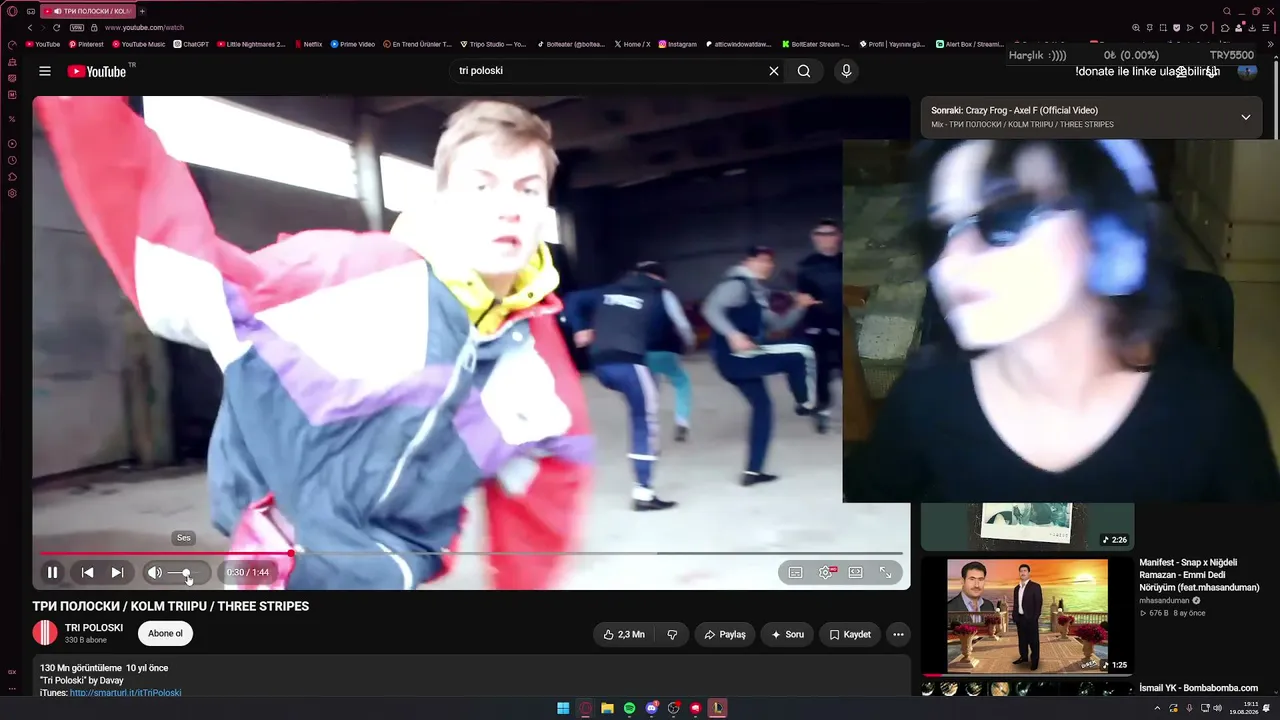Open mhasanduman channel name
The width and height of the screenshot is (1280, 720).
(x=1165, y=601)
